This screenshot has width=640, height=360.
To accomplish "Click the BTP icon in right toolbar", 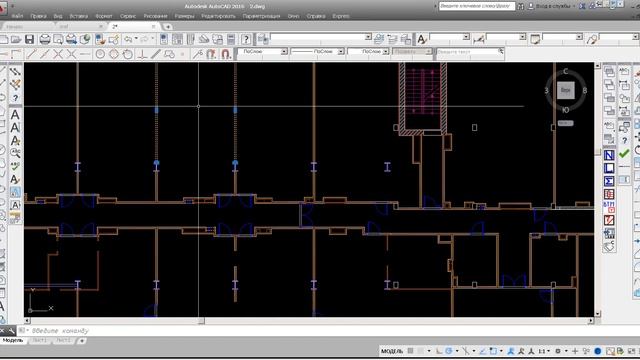I will tap(609, 207).
